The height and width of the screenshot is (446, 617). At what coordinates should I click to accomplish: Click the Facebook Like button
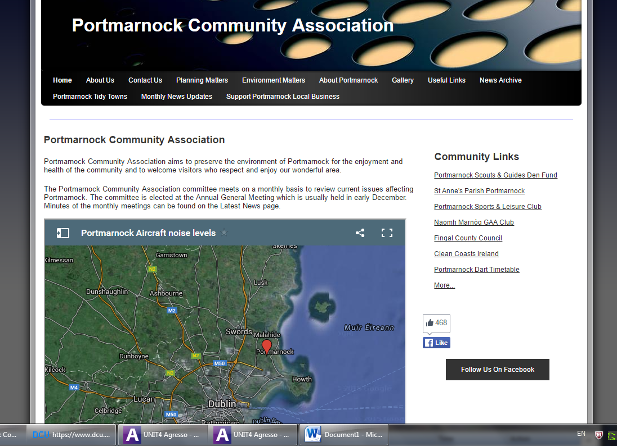(x=436, y=342)
